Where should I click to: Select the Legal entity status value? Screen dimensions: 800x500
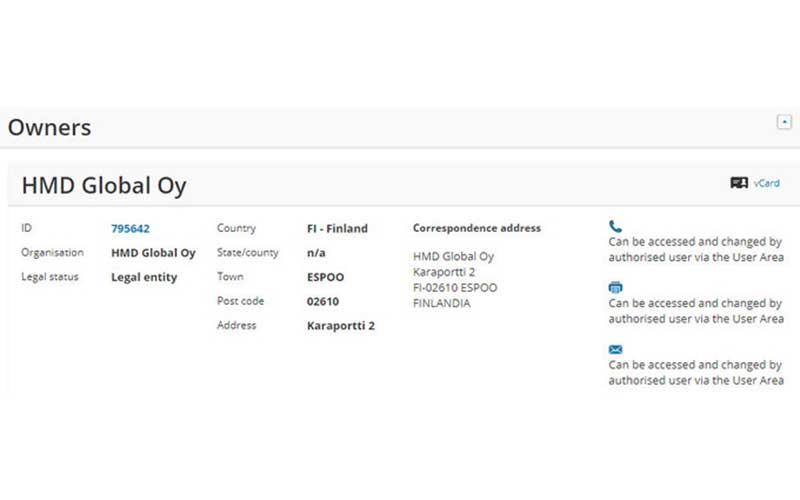tap(144, 277)
